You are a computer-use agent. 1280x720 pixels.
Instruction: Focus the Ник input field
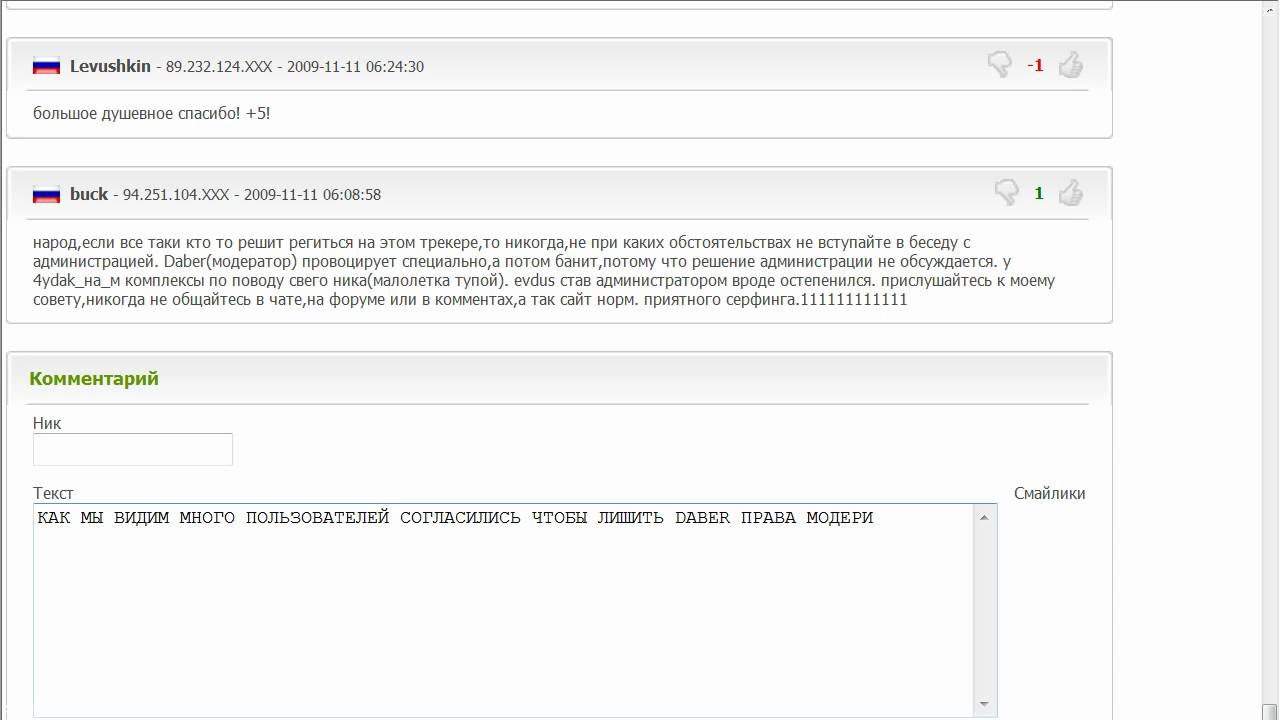tap(133, 449)
